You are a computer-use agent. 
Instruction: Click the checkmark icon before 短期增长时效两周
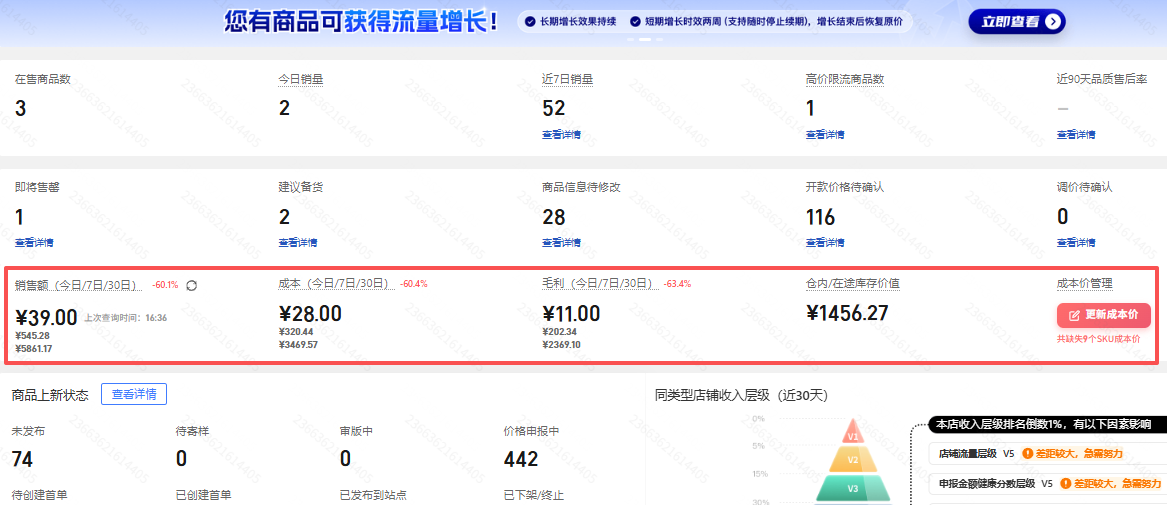635,21
